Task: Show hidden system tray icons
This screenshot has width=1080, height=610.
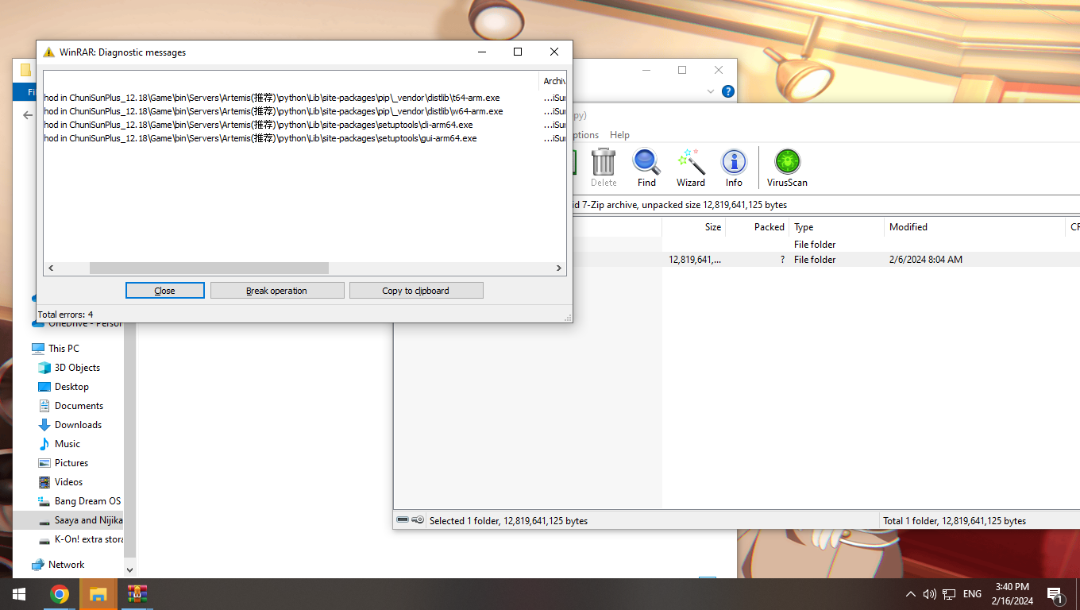Action: tap(910, 595)
